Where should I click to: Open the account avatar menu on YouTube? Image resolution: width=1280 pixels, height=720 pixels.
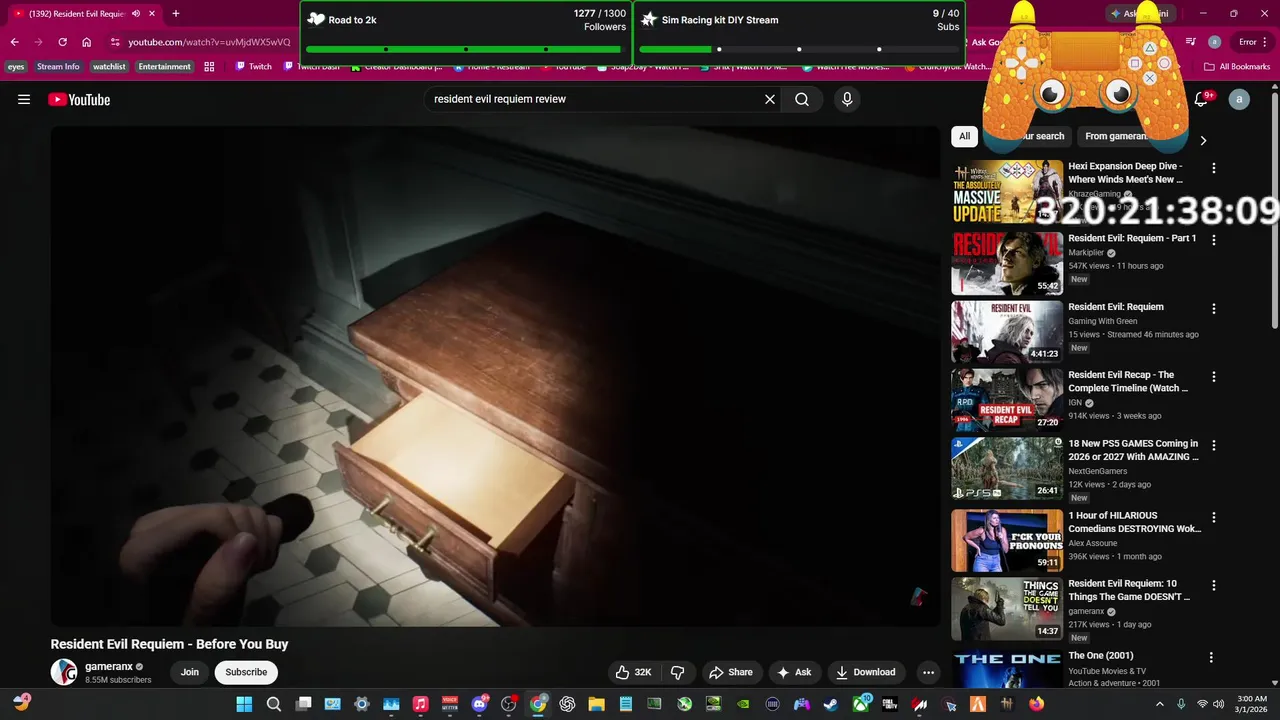click(1239, 99)
